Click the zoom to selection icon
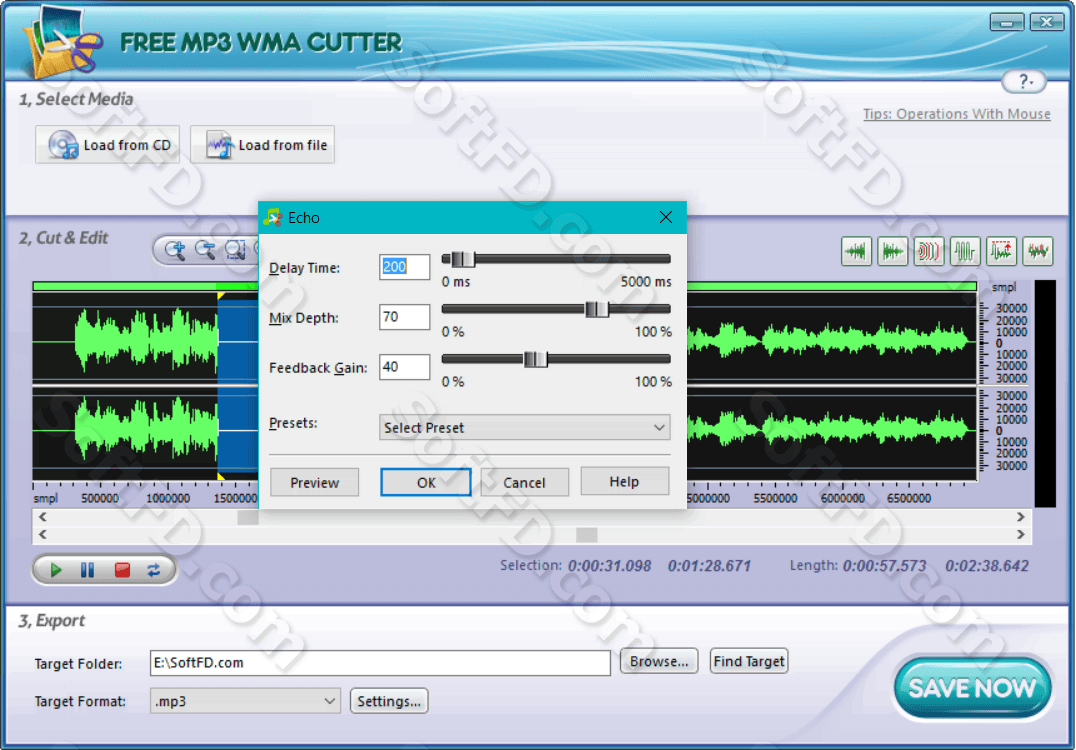1076x750 pixels. pyautogui.click(x=235, y=250)
